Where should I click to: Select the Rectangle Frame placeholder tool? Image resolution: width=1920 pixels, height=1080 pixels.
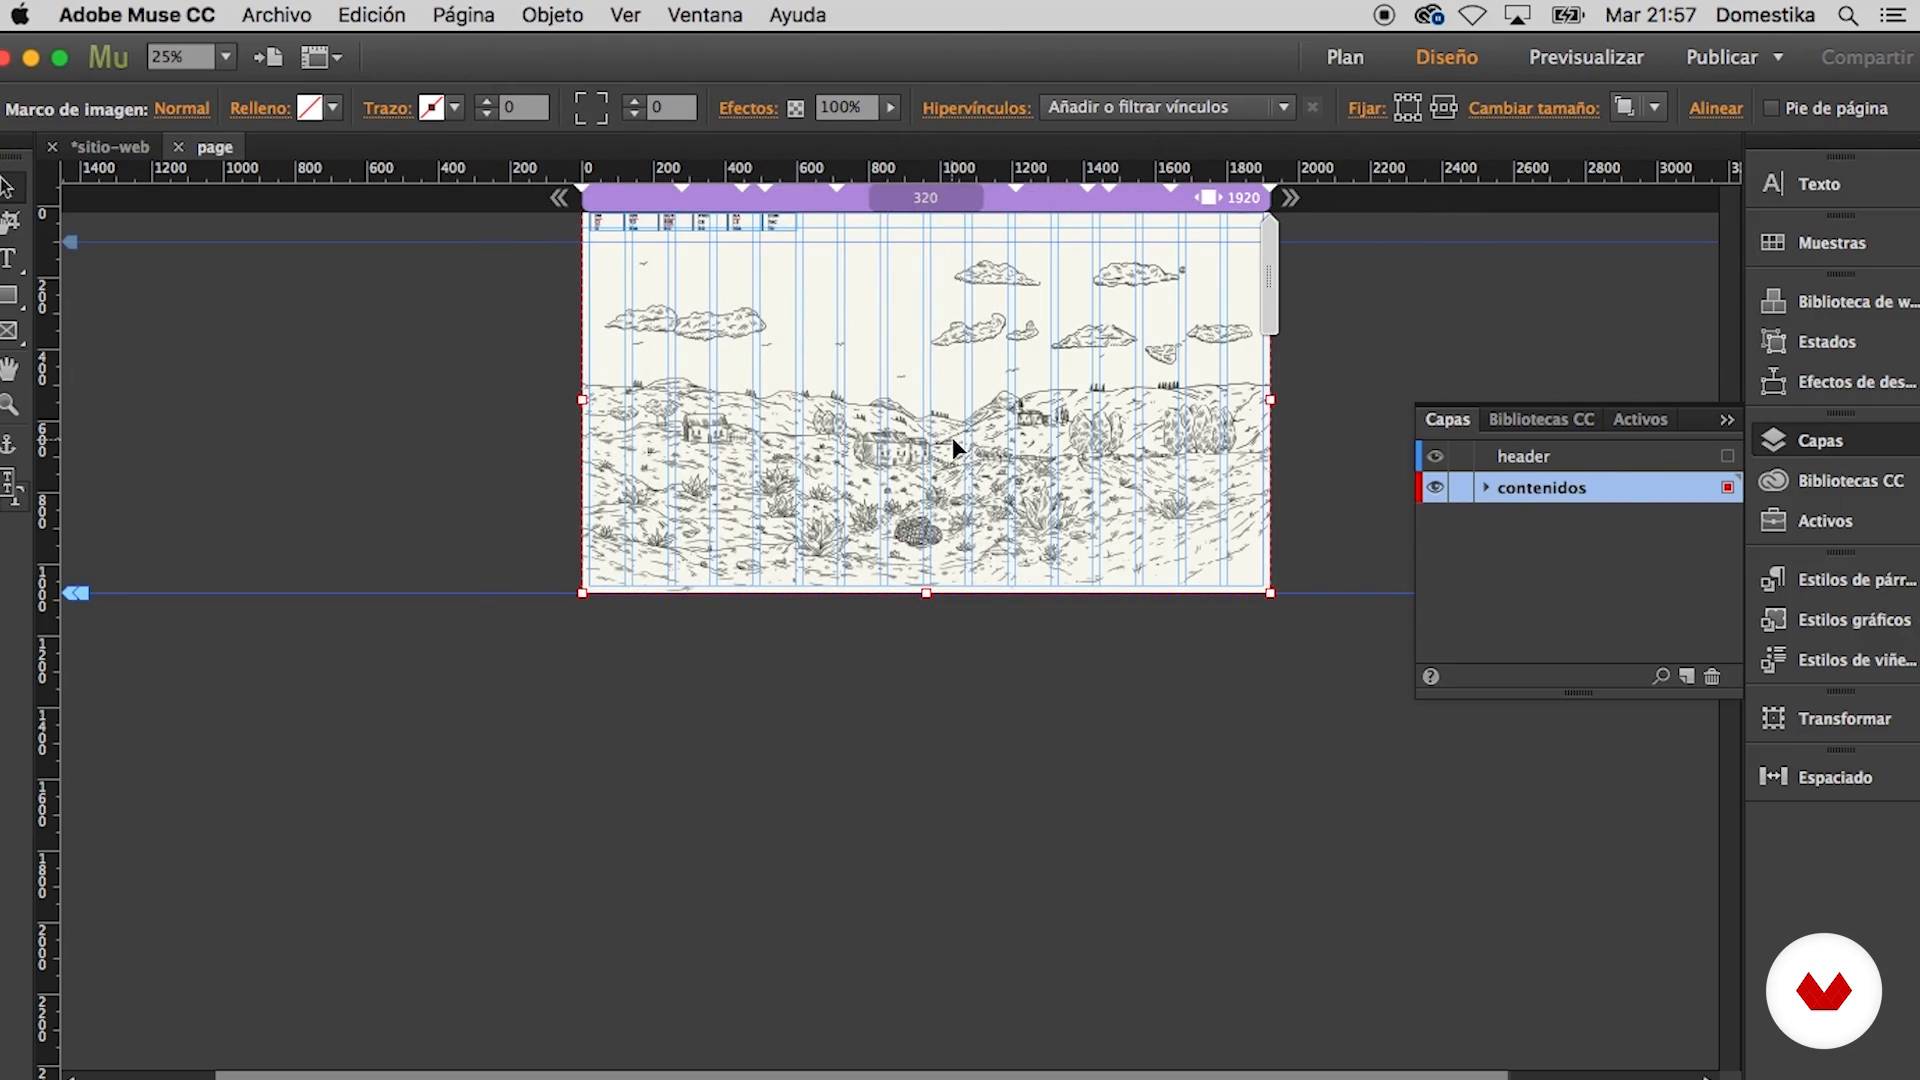(x=10, y=331)
